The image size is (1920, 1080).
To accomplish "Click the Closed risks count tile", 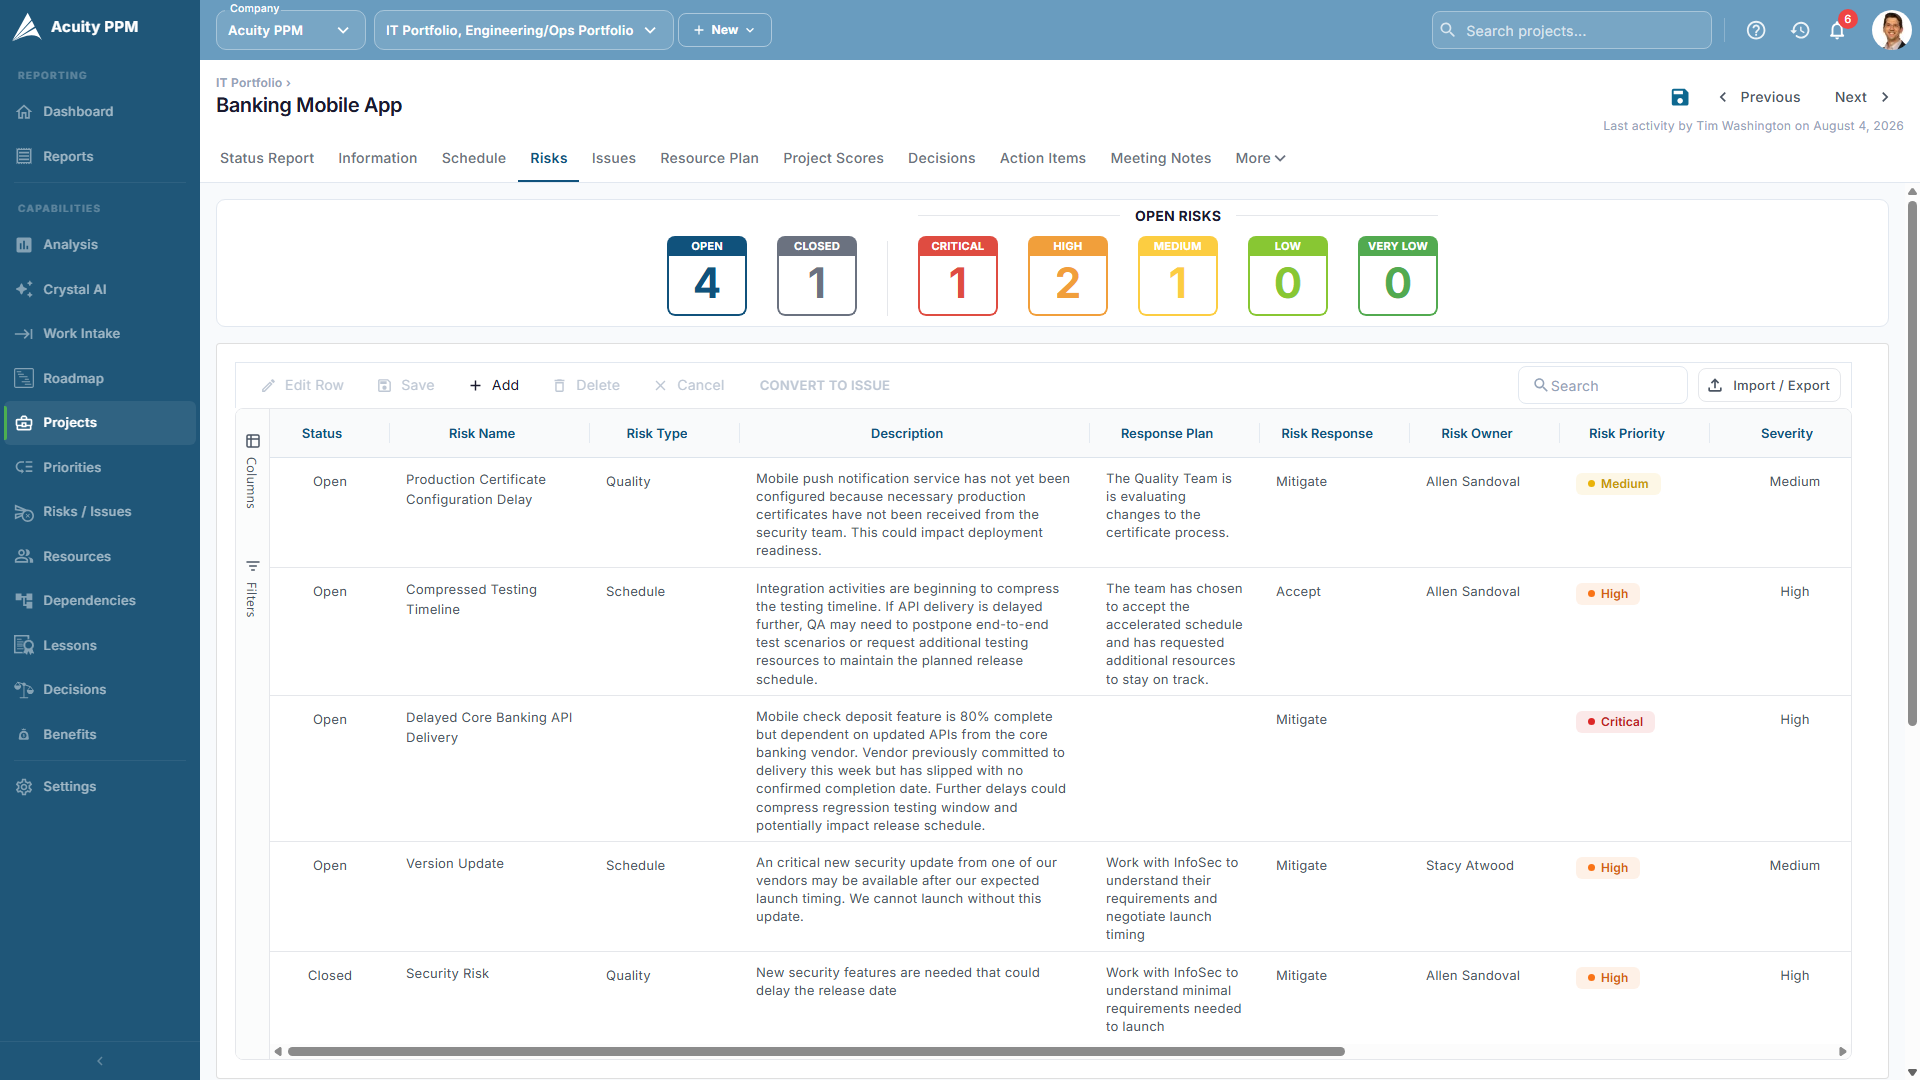I will coord(817,276).
